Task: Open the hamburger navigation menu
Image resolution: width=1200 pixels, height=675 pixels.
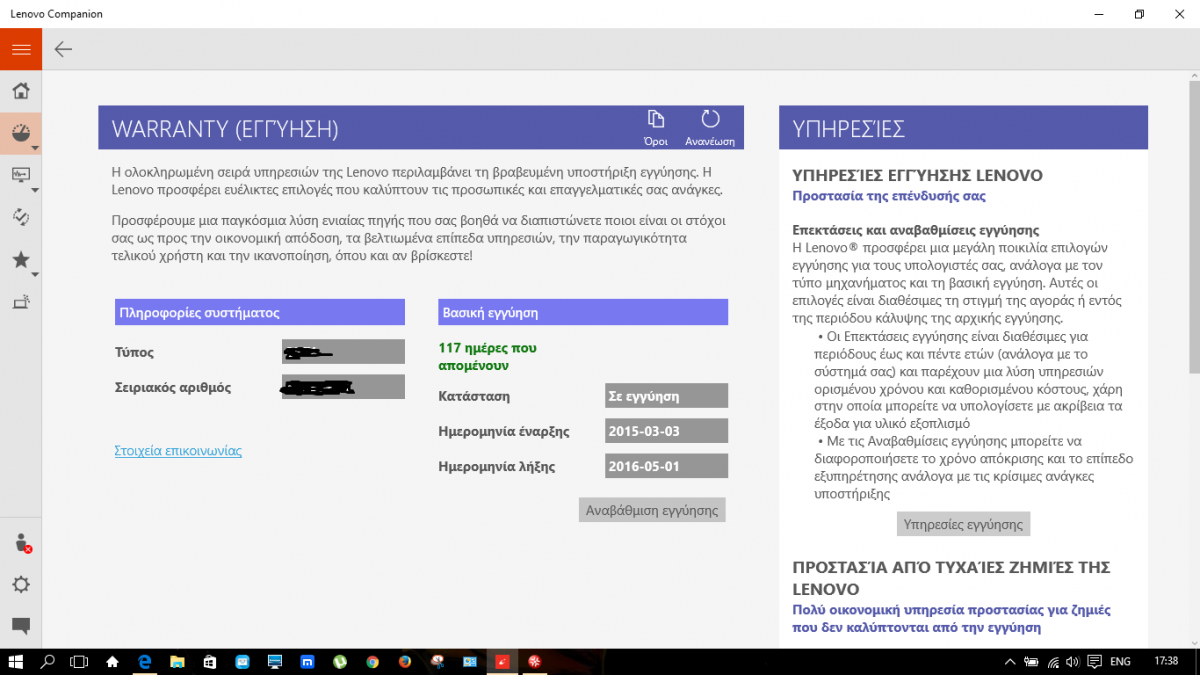Action: click(20, 49)
